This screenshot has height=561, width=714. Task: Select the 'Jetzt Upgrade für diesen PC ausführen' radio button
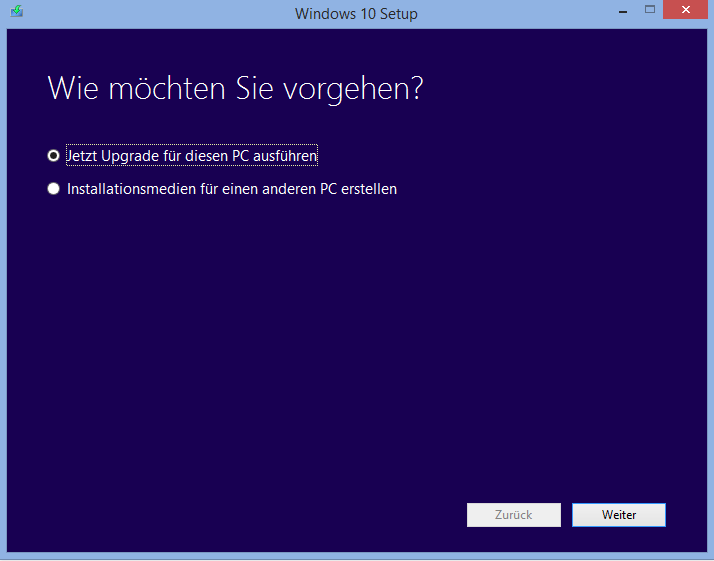click(54, 156)
